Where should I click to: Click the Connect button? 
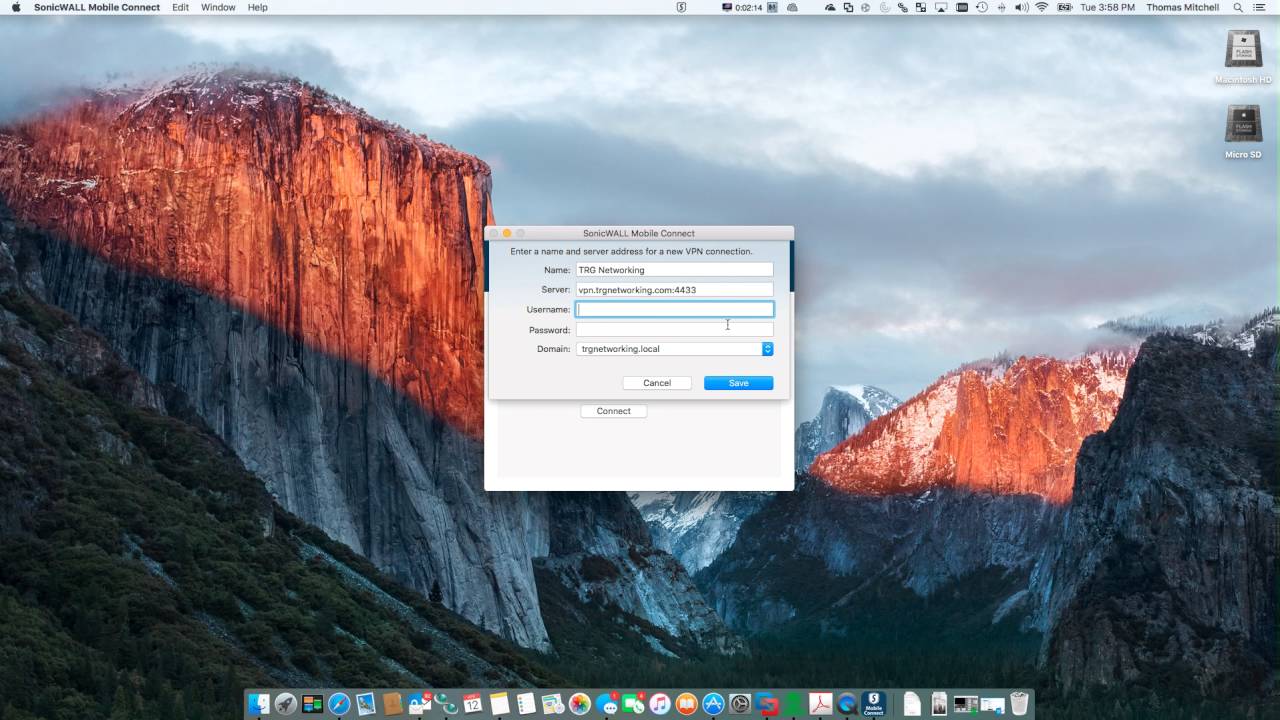(x=613, y=411)
